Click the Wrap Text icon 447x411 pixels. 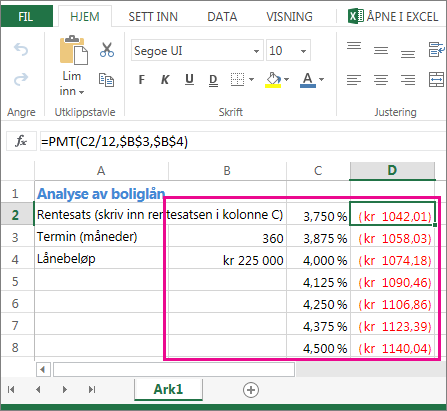click(436, 50)
